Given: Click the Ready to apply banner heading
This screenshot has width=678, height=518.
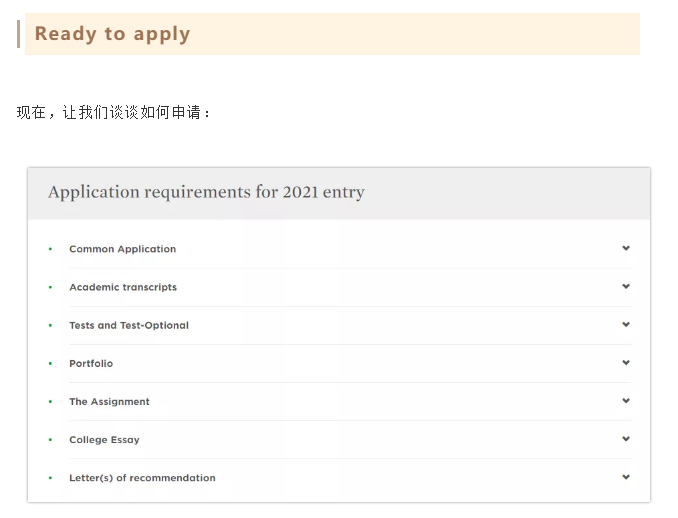Looking at the screenshot, I should 112,34.
